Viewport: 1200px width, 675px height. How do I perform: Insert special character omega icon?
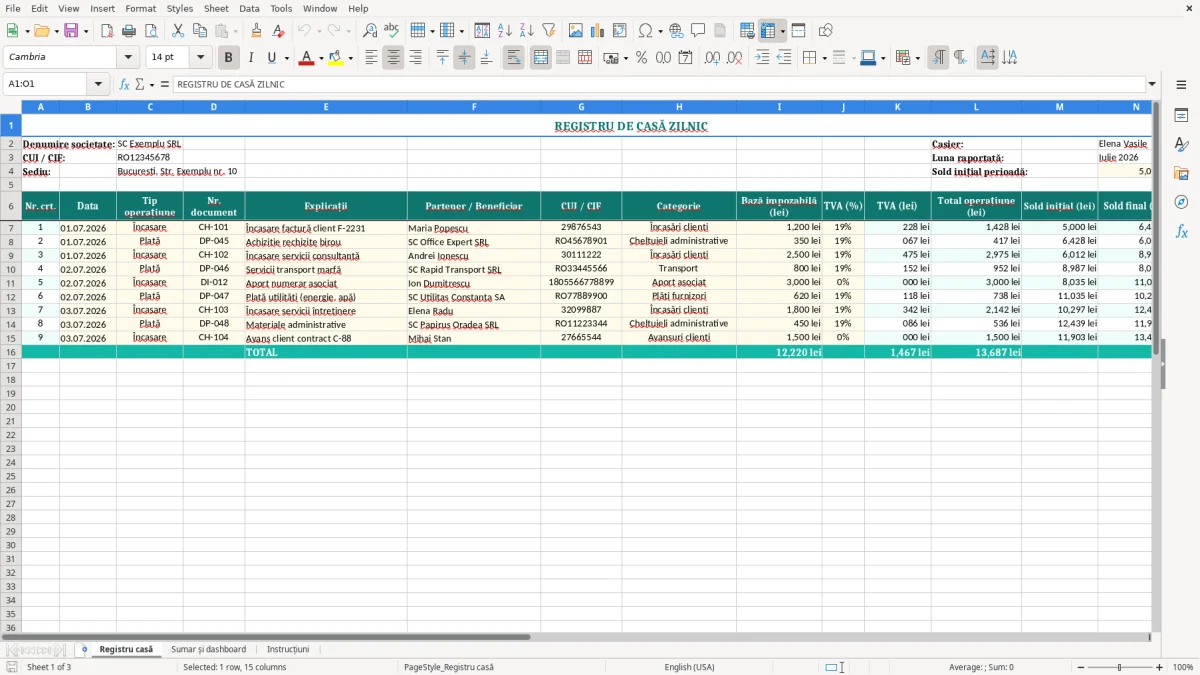[x=645, y=31]
